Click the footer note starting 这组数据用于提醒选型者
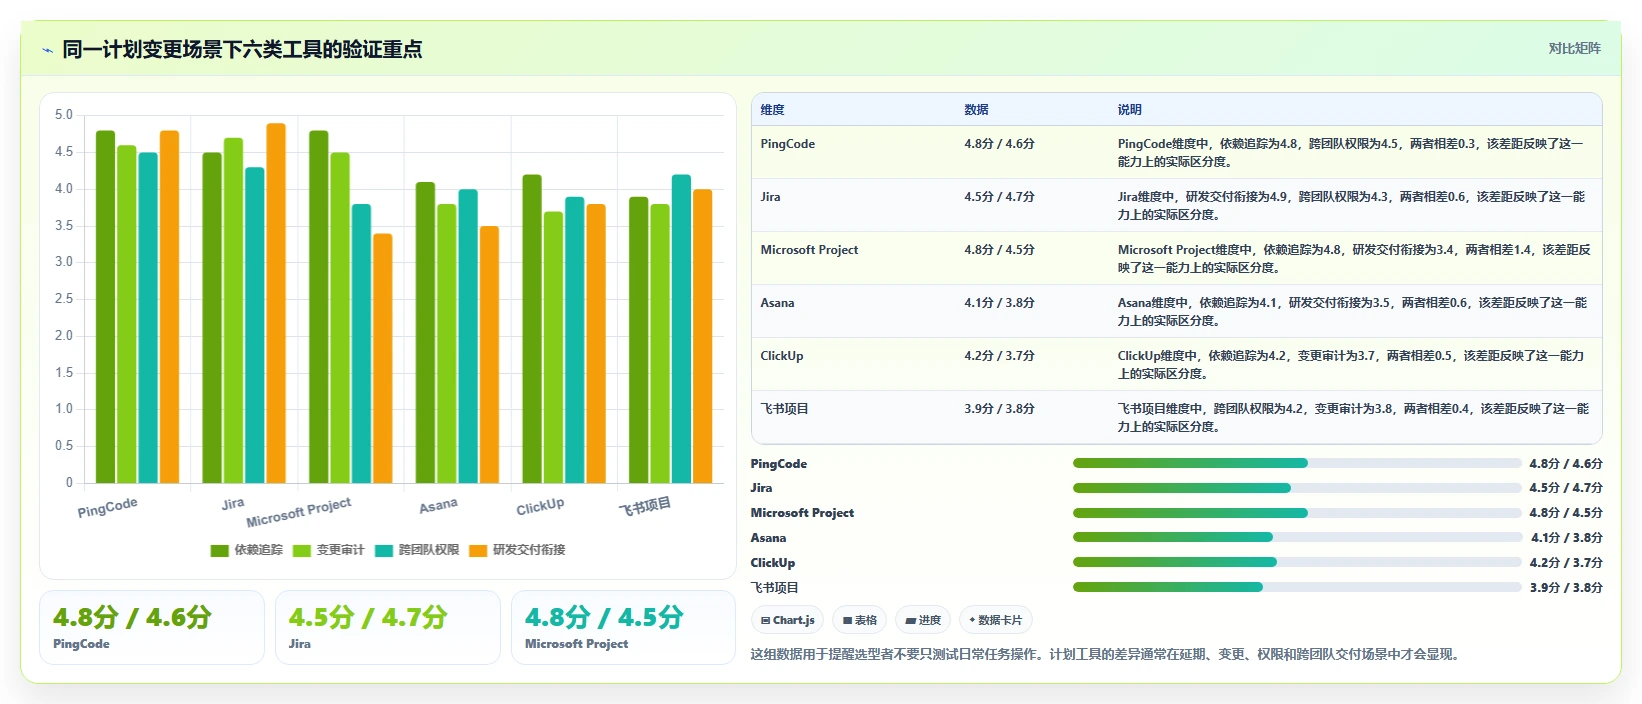Screen dimensions: 1642x704 [1107, 655]
